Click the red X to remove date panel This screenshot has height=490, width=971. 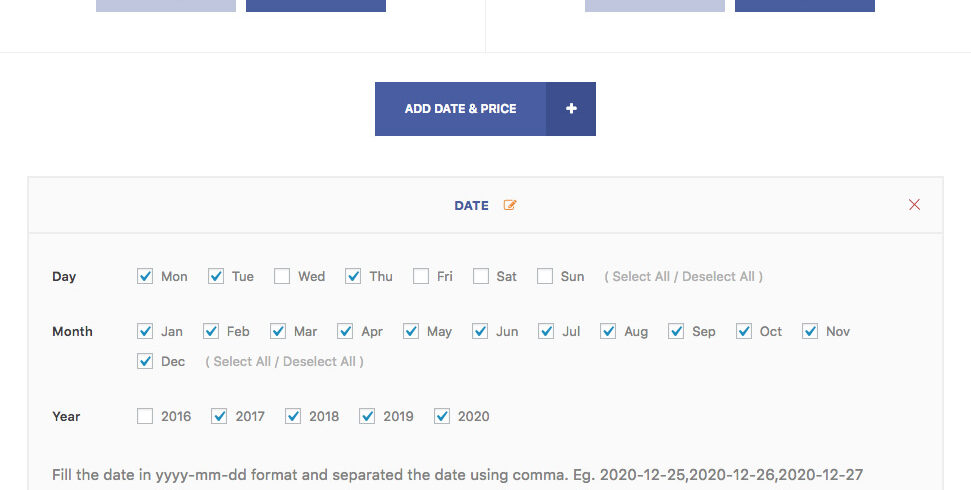tap(914, 205)
